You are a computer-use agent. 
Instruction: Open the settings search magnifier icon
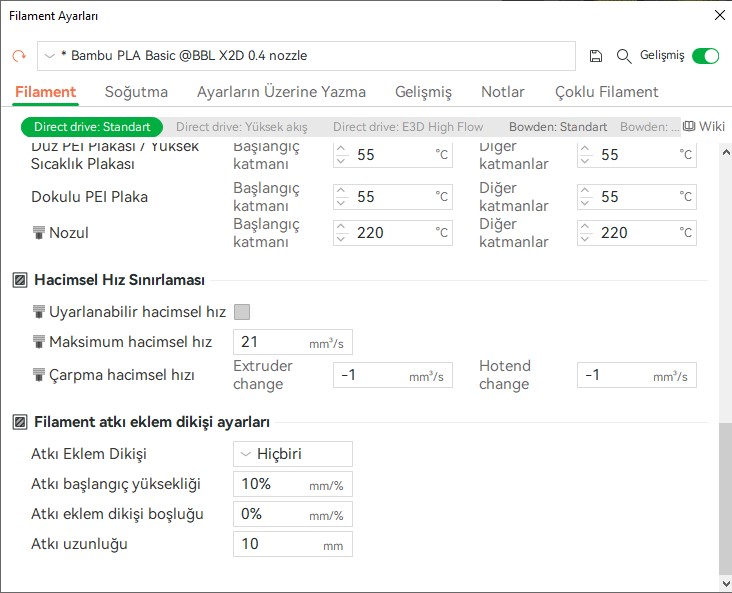coord(624,56)
